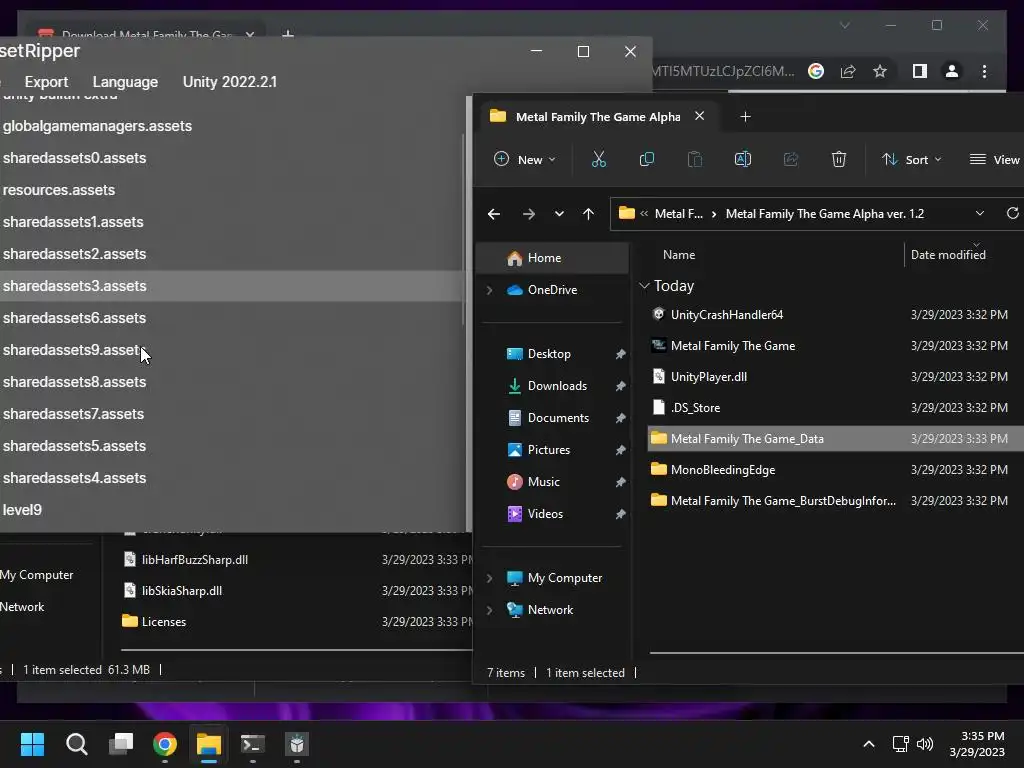Select Videos in the navigation pane
Screen dimensions: 1024x768
(554, 514)
